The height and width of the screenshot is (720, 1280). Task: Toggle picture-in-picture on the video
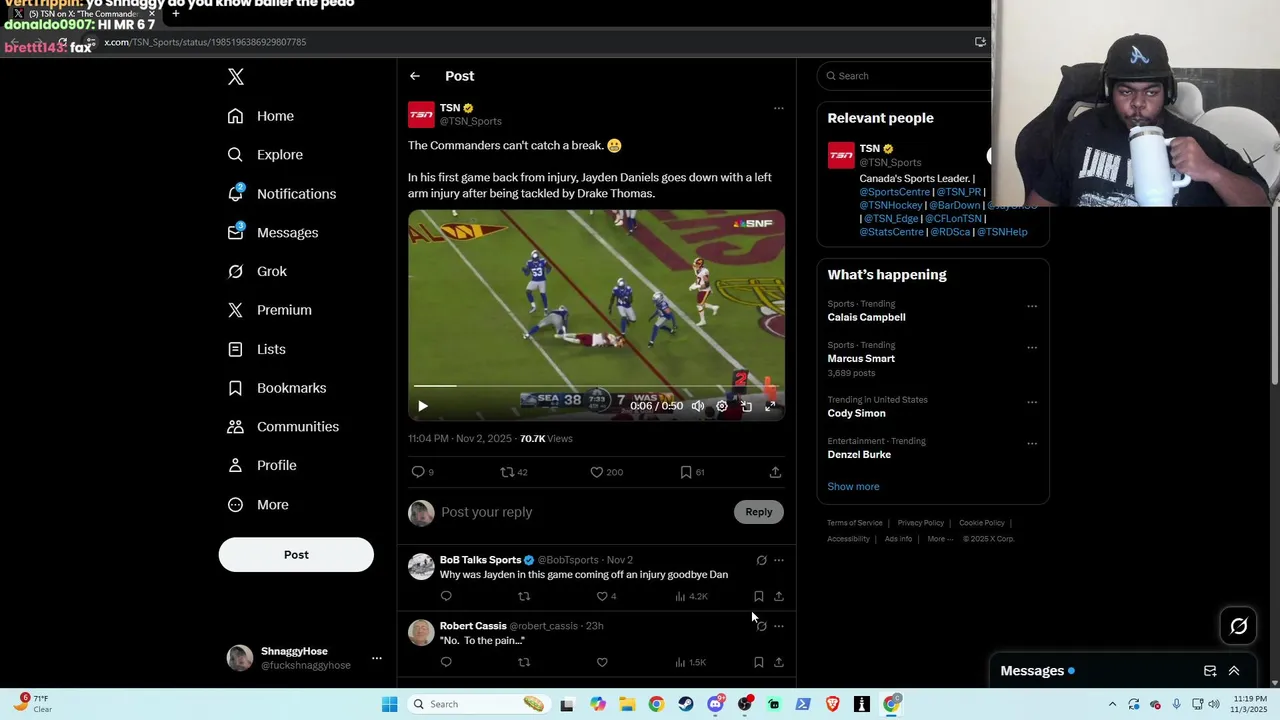coord(746,406)
